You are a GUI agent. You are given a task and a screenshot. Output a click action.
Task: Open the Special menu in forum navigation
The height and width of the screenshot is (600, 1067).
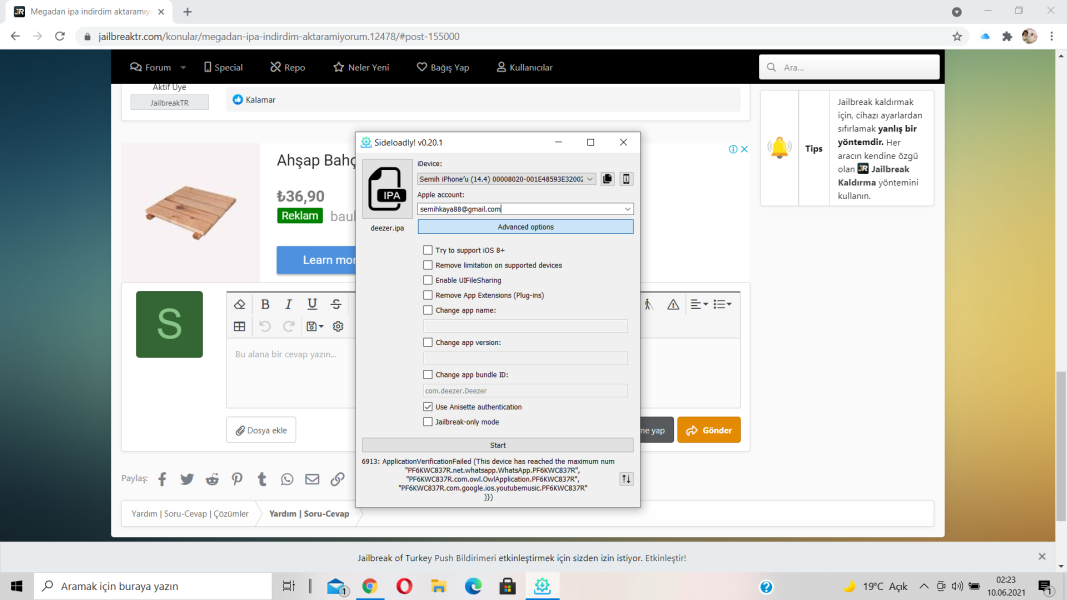point(223,67)
